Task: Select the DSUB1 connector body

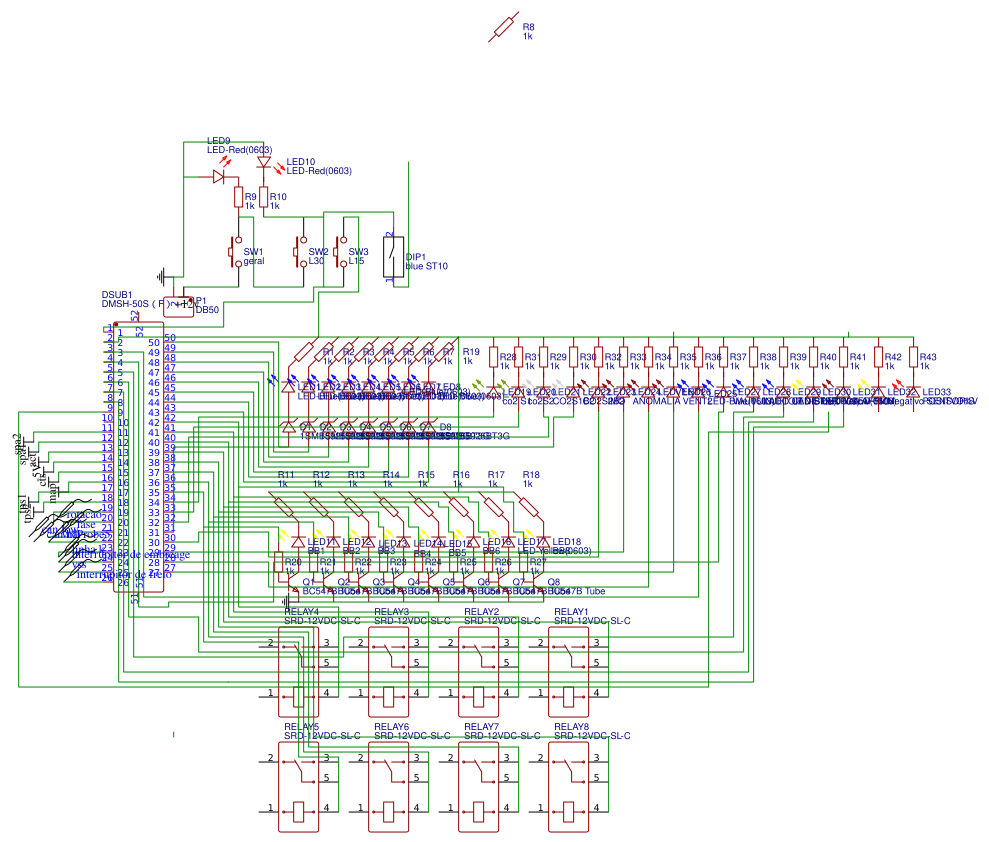Action: pyautogui.click(x=140, y=460)
